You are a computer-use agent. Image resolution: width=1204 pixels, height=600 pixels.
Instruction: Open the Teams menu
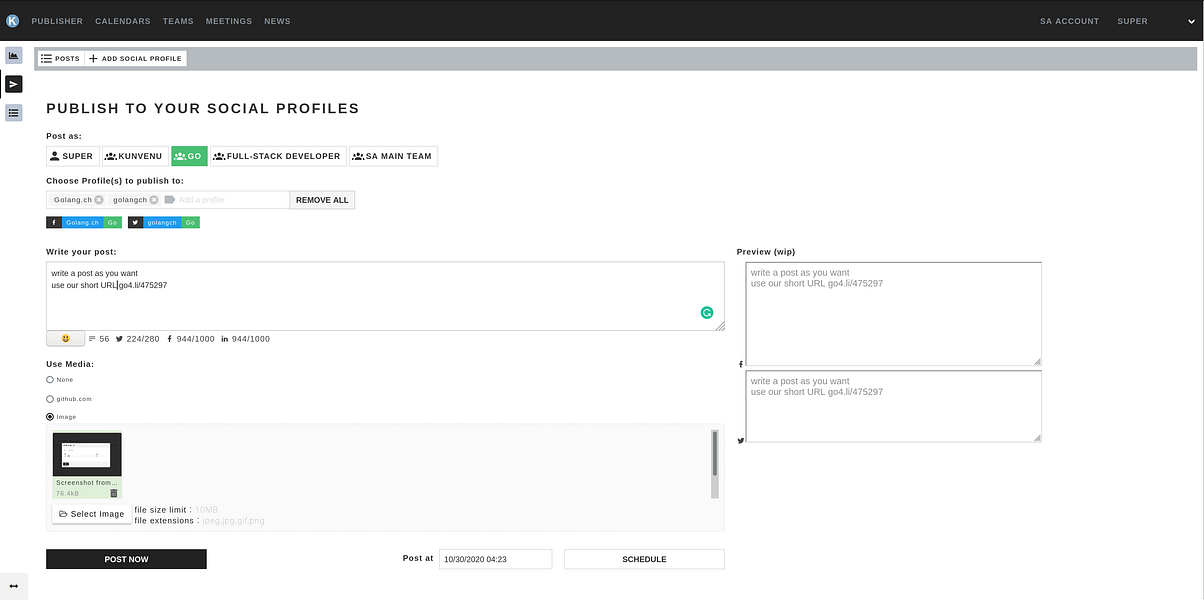coord(178,21)
